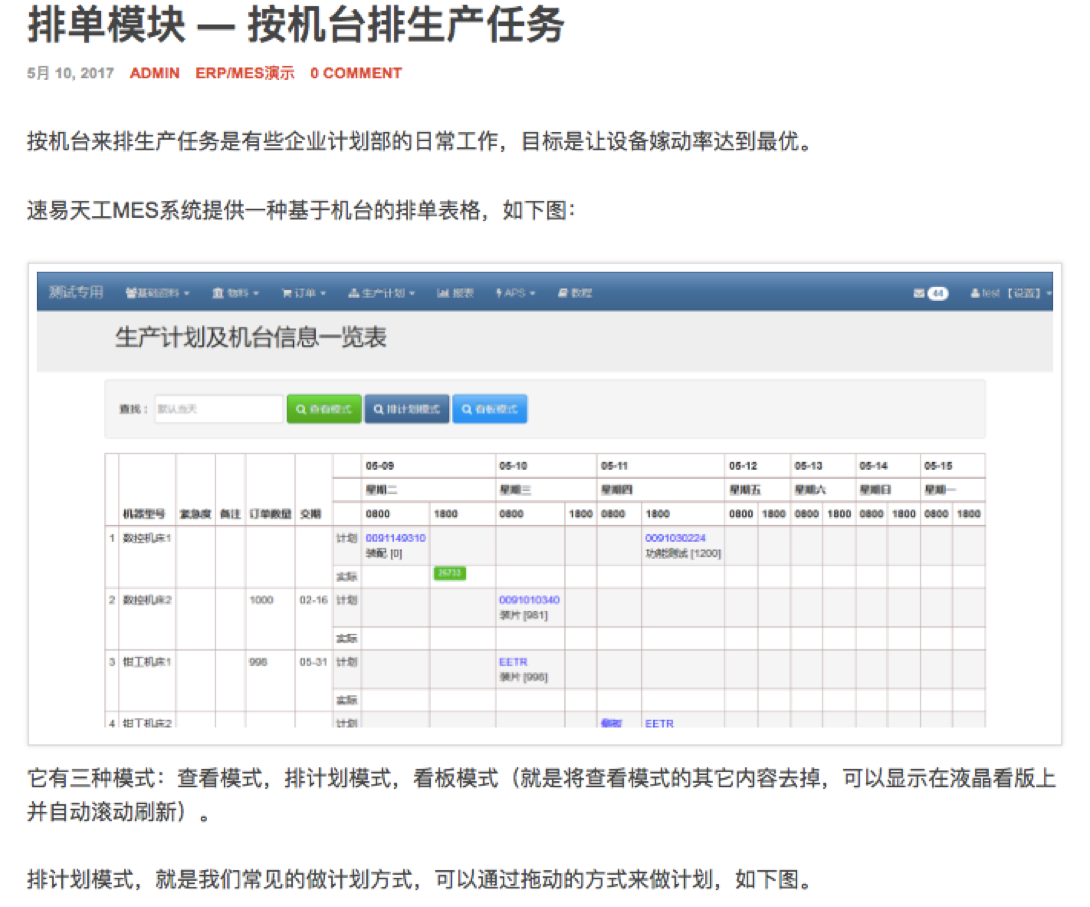Open the ADMIN author link
The image size is (1090, 907).
(x=155, y=73)
